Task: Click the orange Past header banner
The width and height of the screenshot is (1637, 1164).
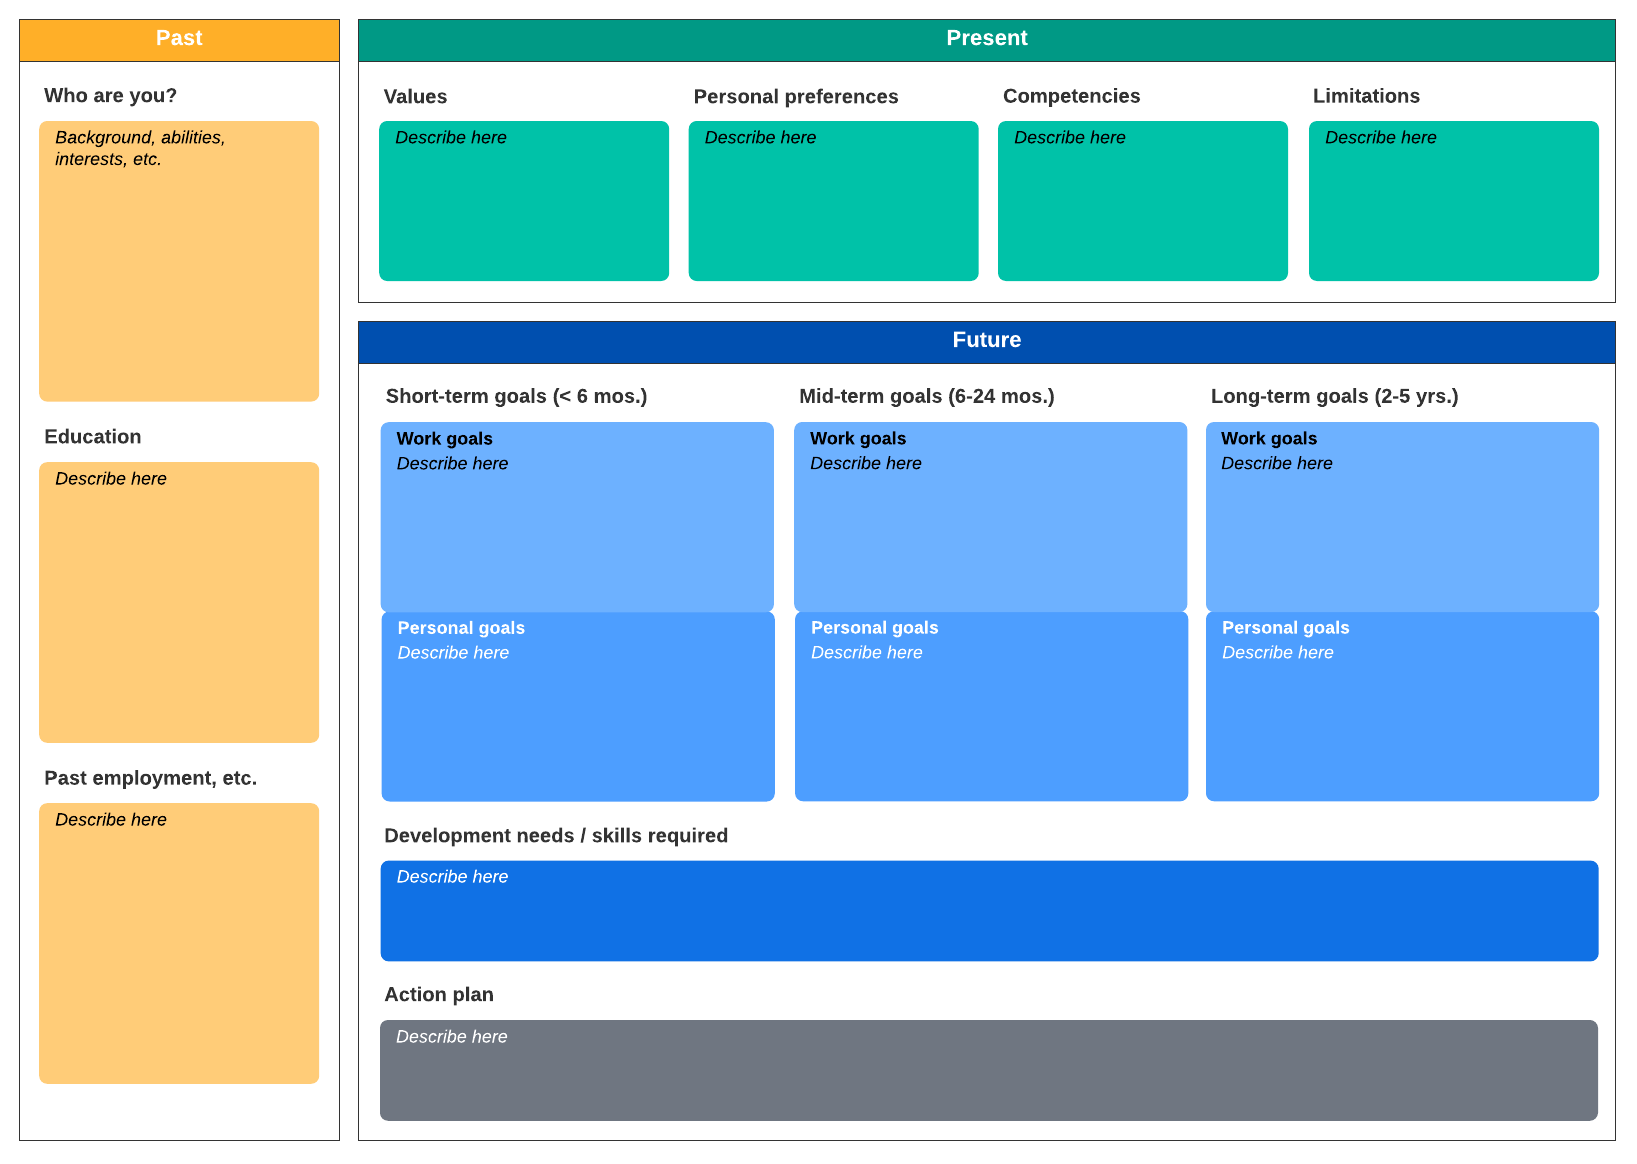Action: (179, 40)
